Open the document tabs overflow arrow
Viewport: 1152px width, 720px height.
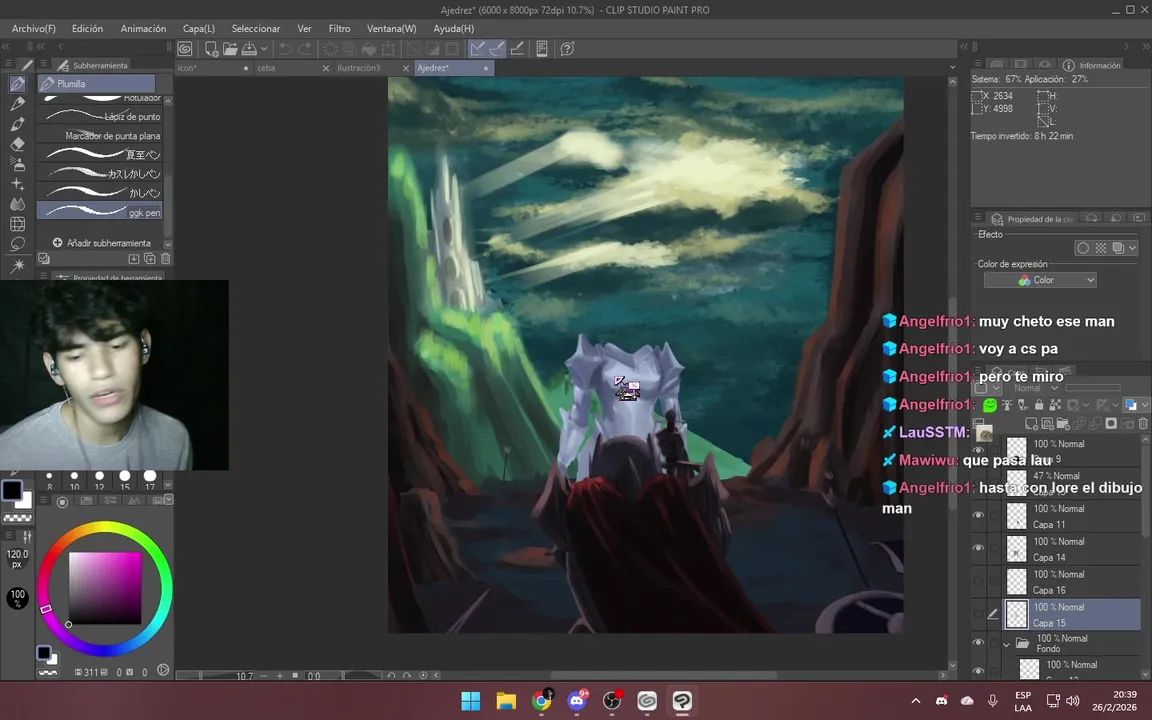(953, 68)
